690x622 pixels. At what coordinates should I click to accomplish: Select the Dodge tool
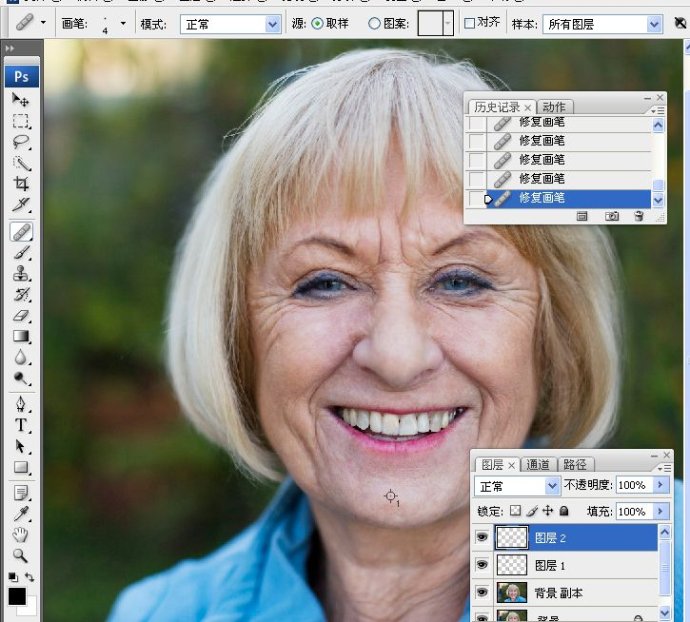coord(20,378)
